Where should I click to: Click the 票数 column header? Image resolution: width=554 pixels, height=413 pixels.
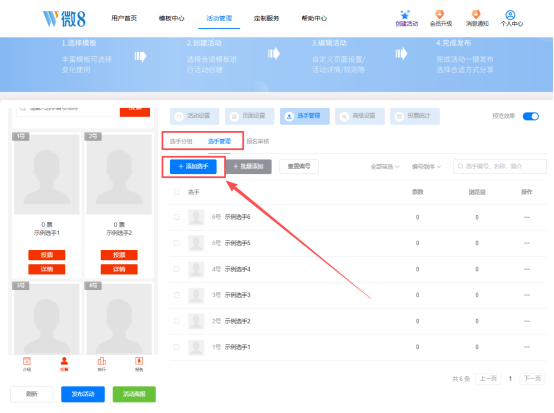tap(417, 192)
